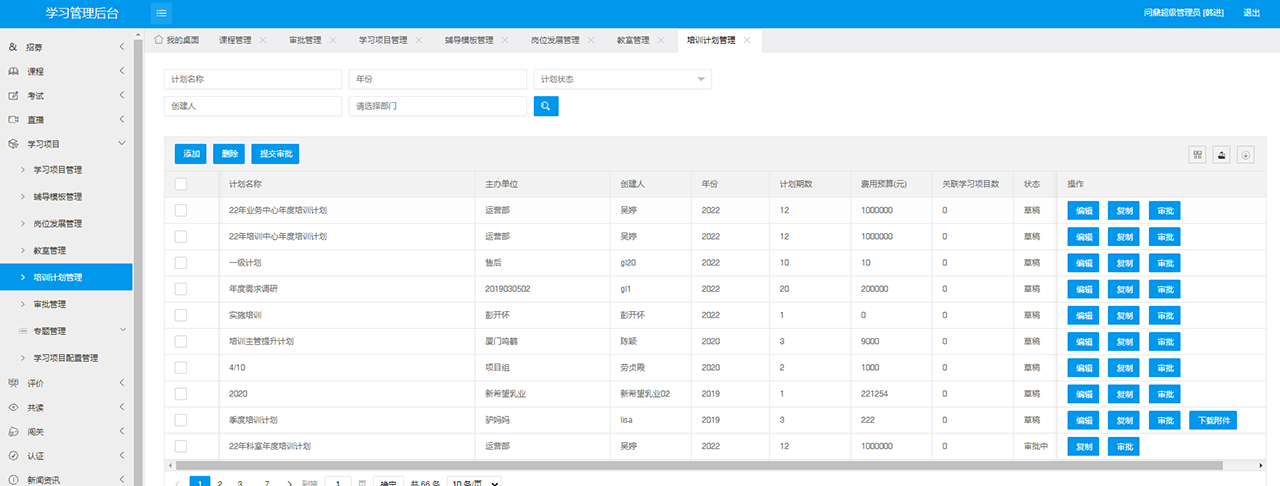Click the print icon above the table
This screenshot has width=1280, height=486.
[x=1221, y=155]
